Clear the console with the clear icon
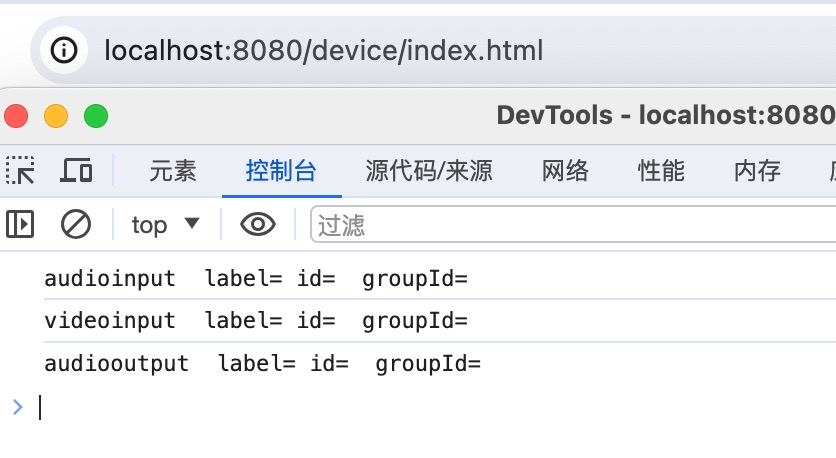Screen dimensions: 836x458 76,224
